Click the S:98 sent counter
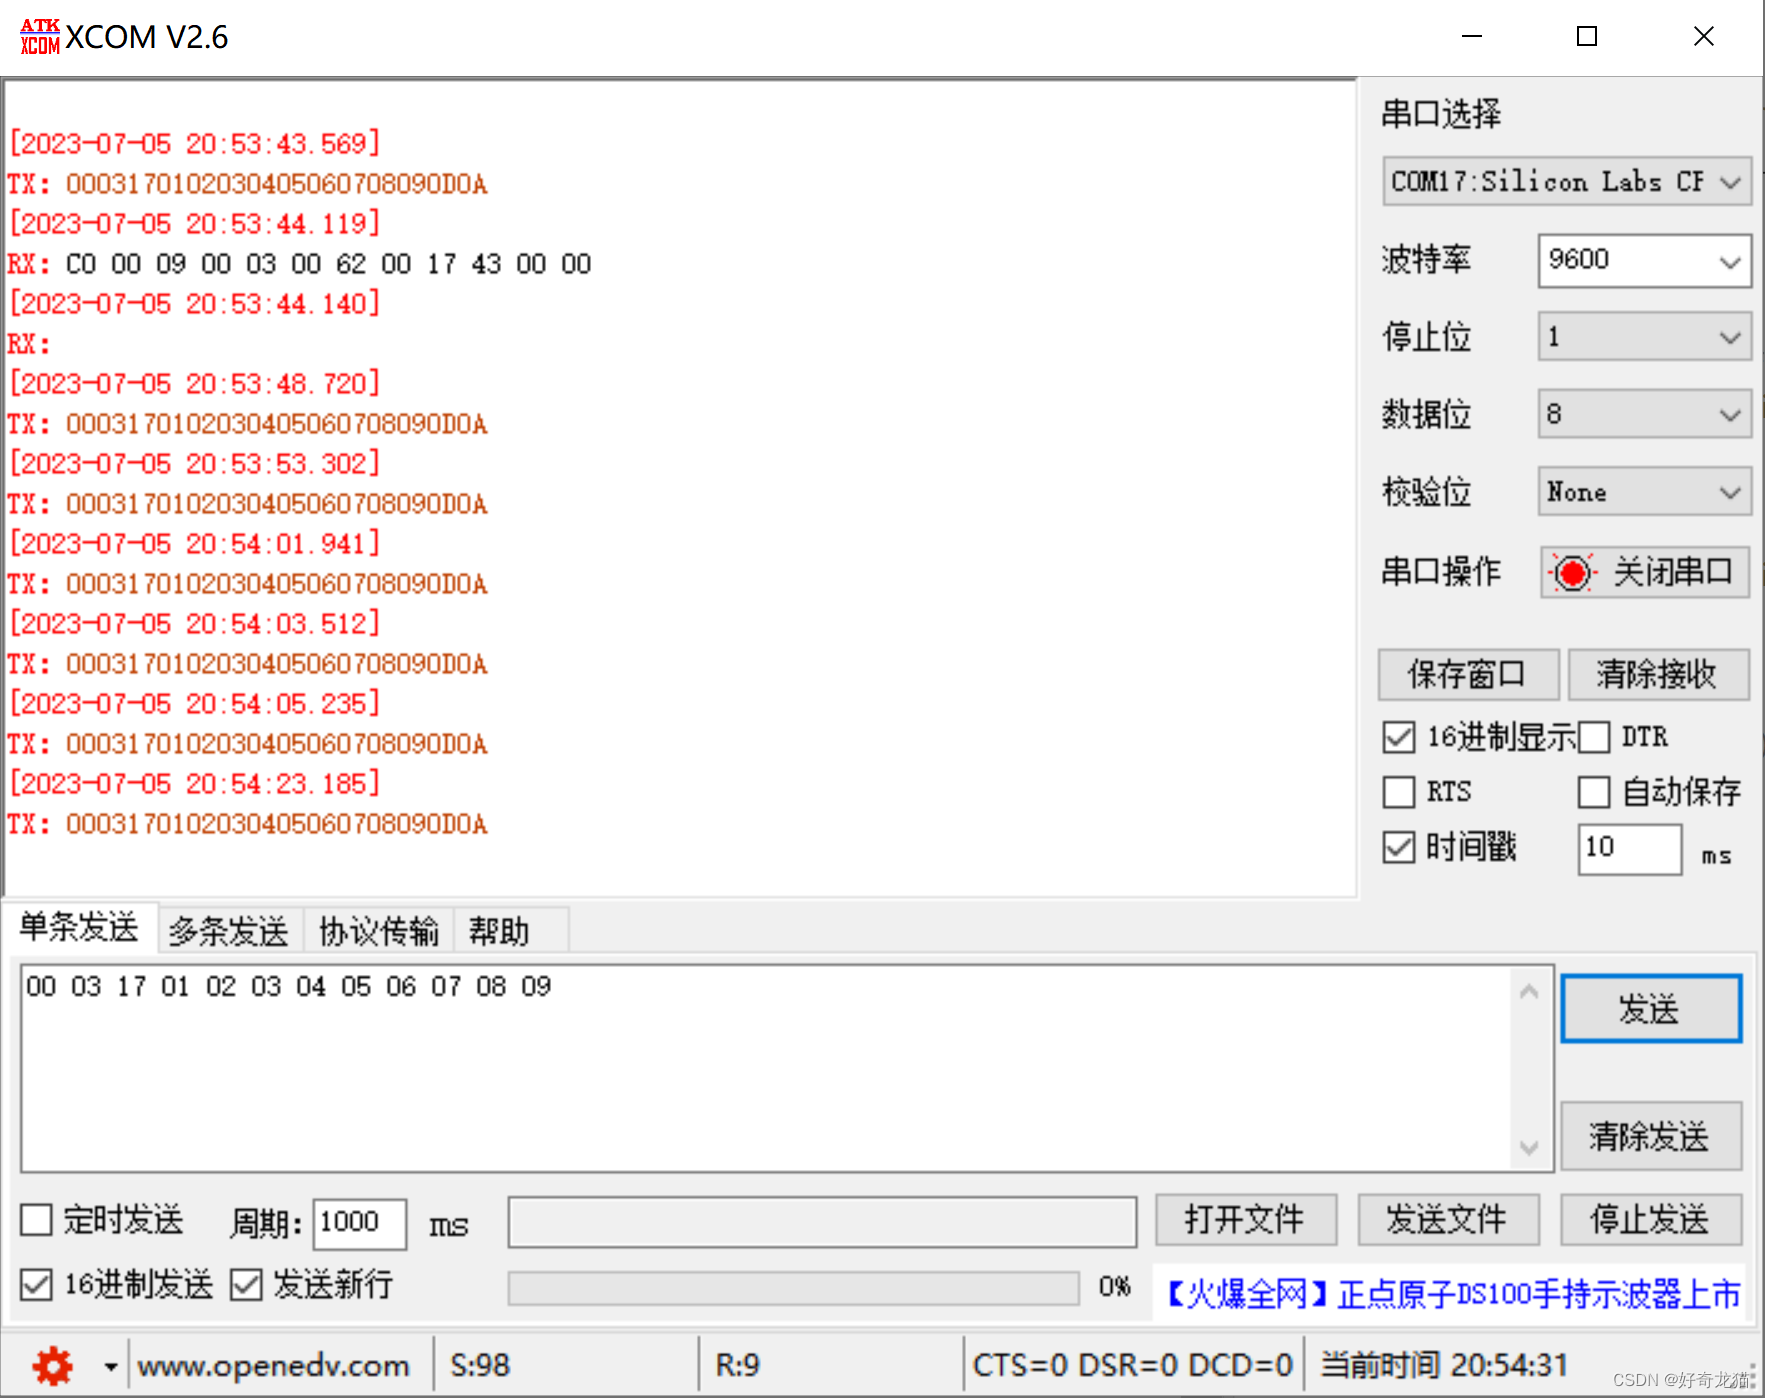The height and width of the screenshot is (1398, 1765). point(481,1366)
